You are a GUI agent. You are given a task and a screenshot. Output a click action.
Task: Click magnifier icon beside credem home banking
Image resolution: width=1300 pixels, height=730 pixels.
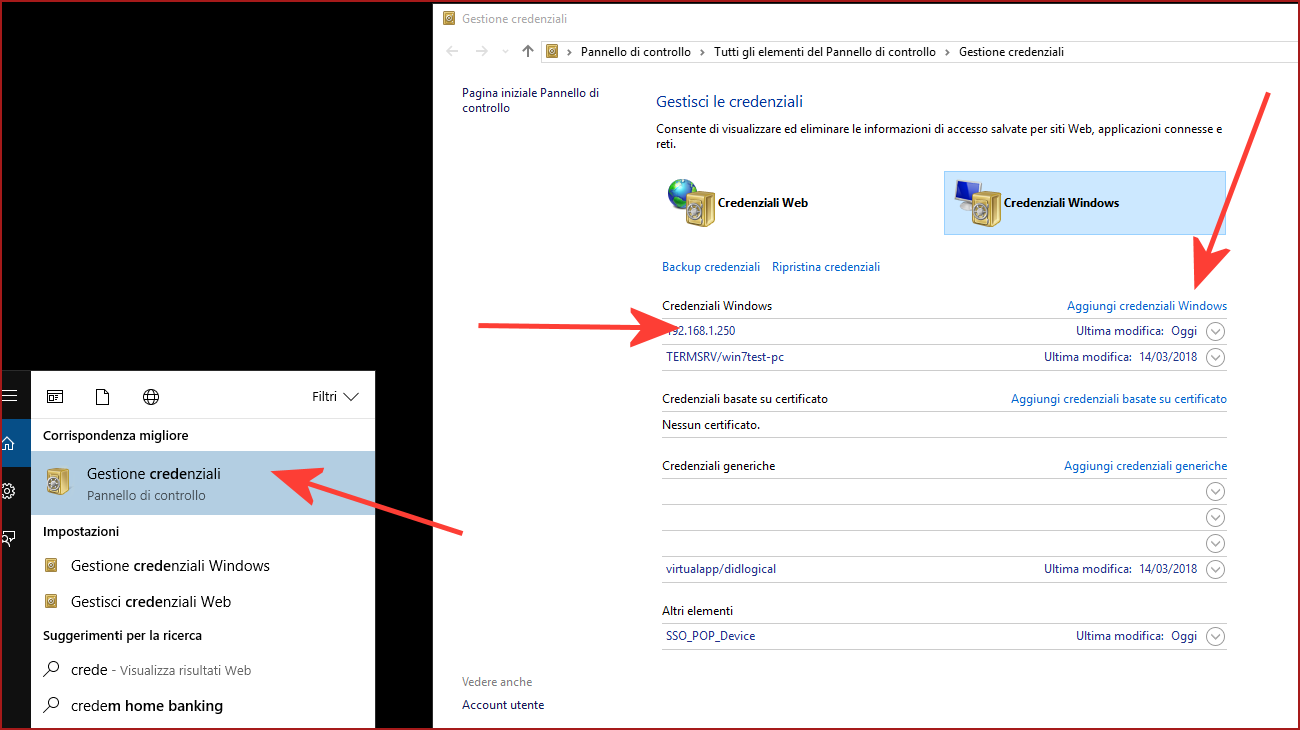coord(52,706)
